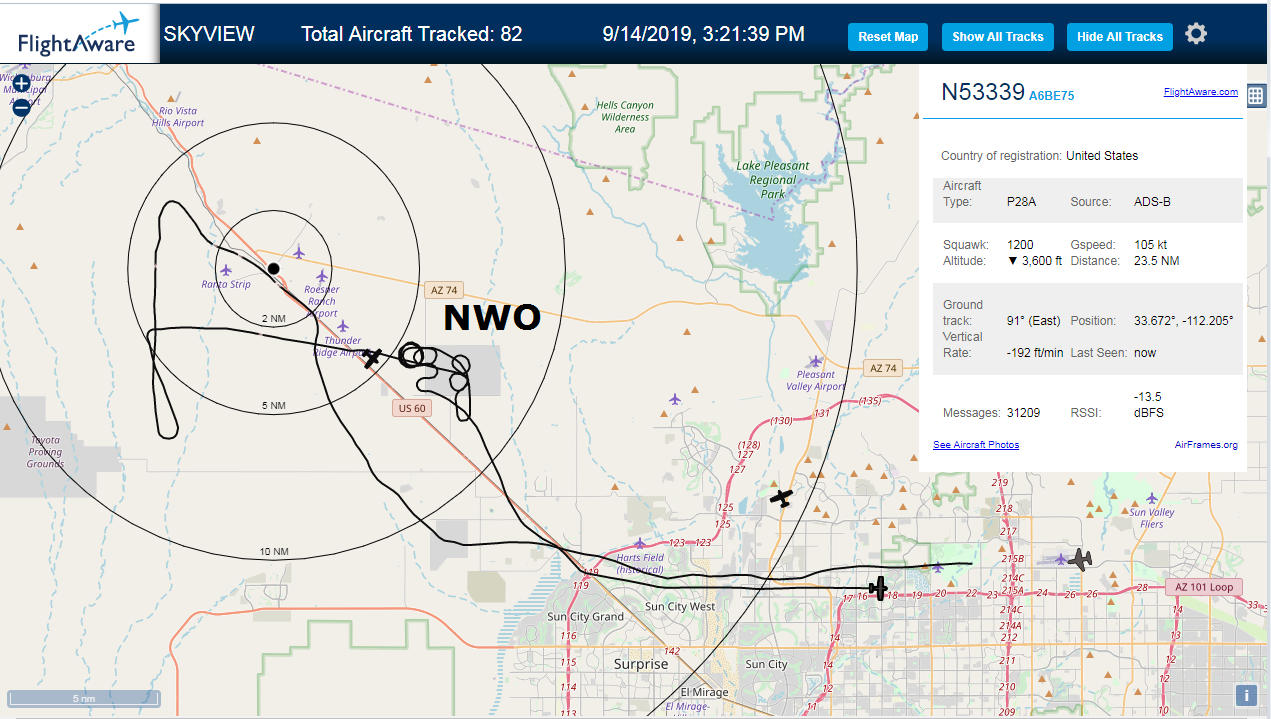Click Harts Field airport marker

click(639, 544)
